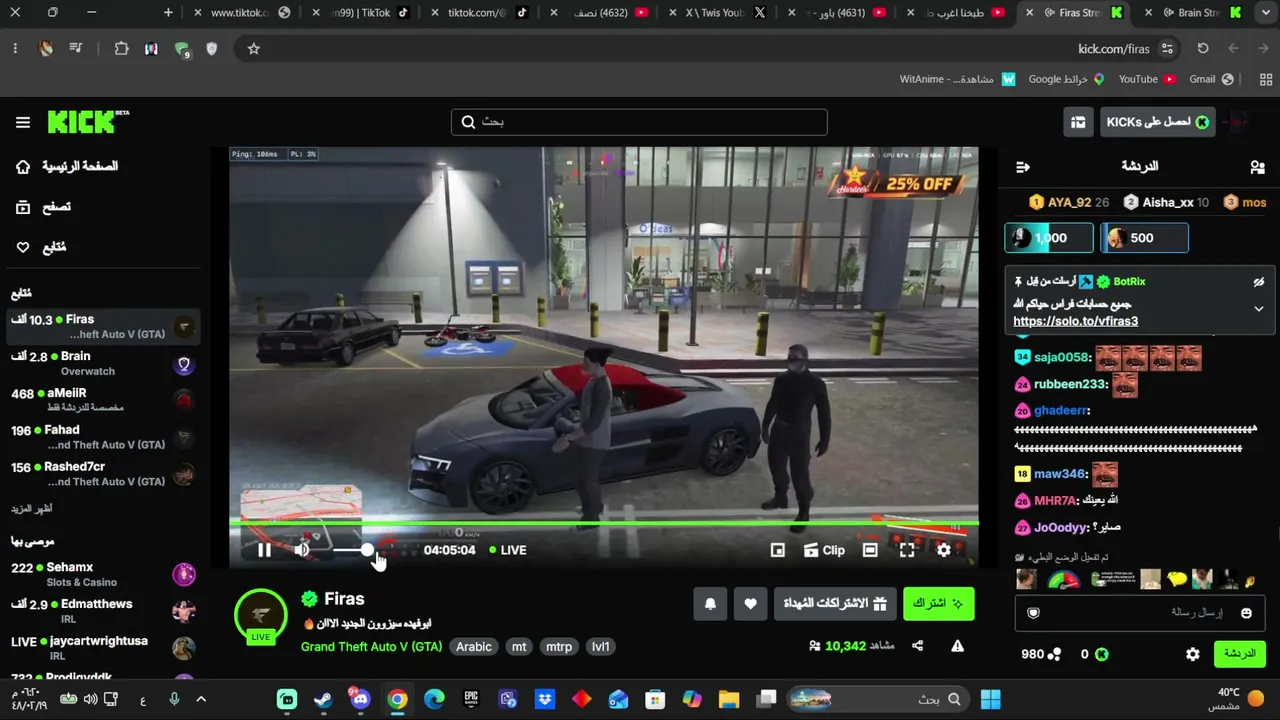Click the get KICKs button
Image resolution: width=1280 pixels, height=720 pixels.
1157,122
